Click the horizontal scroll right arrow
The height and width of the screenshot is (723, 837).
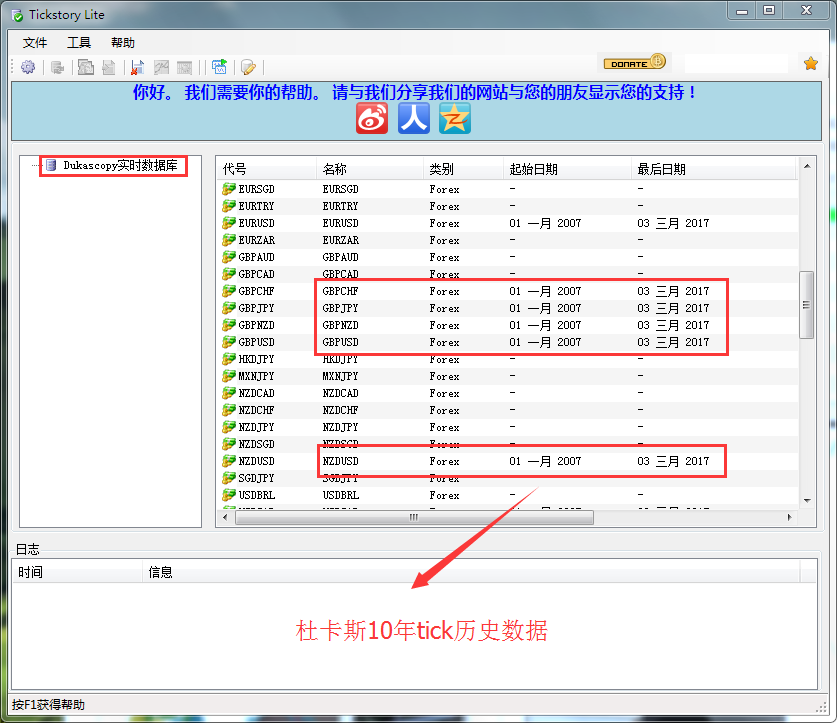(789, 517)
